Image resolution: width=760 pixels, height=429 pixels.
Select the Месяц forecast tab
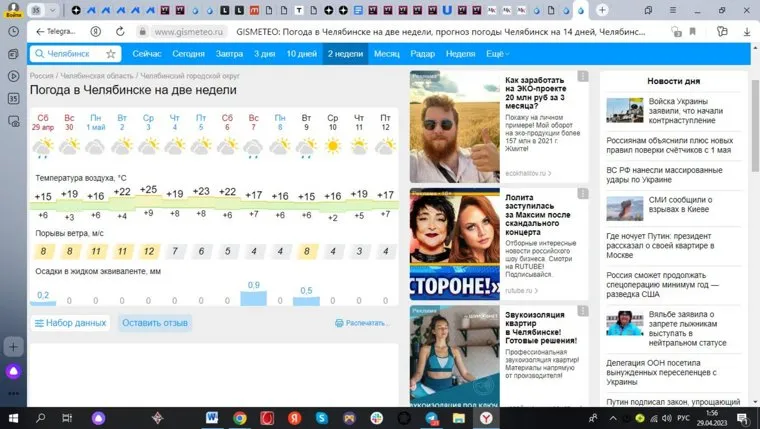[387, 53]
